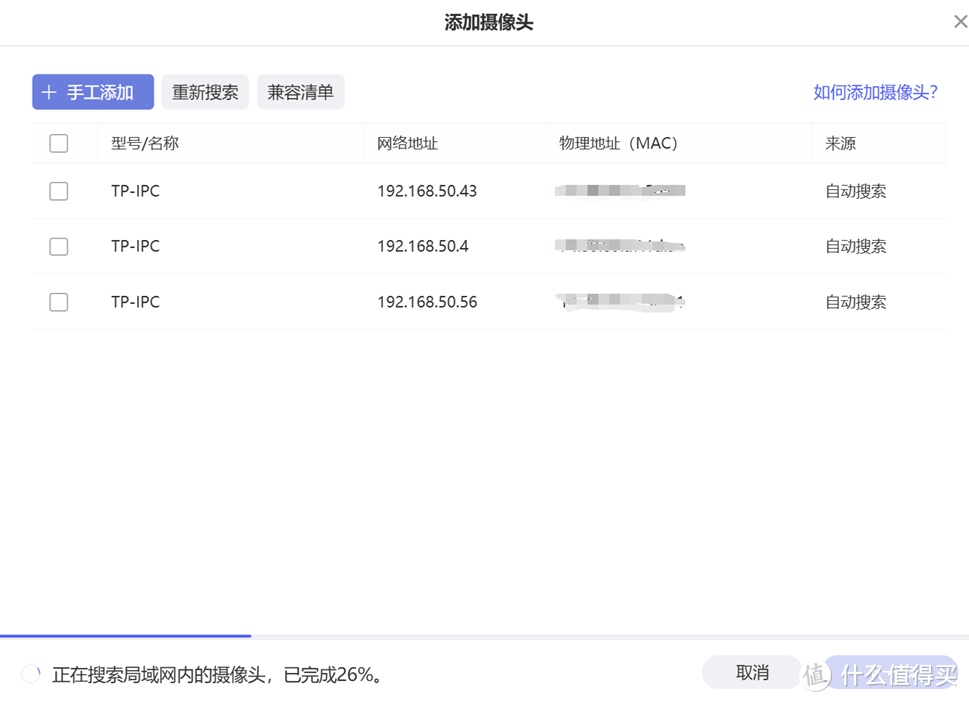This screenshot has width=969, height=702.
Task: Close the 添加摄像头 dialog with the X
Action: (959, 20)
